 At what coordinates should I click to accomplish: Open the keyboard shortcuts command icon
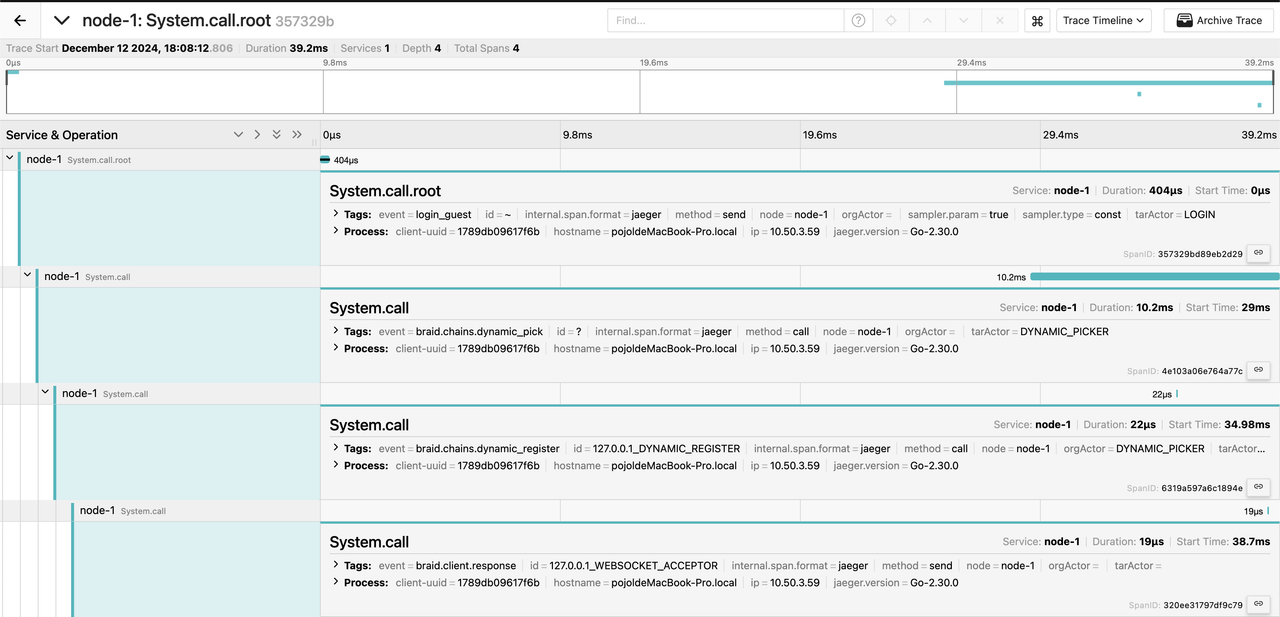click(1037, 20)
